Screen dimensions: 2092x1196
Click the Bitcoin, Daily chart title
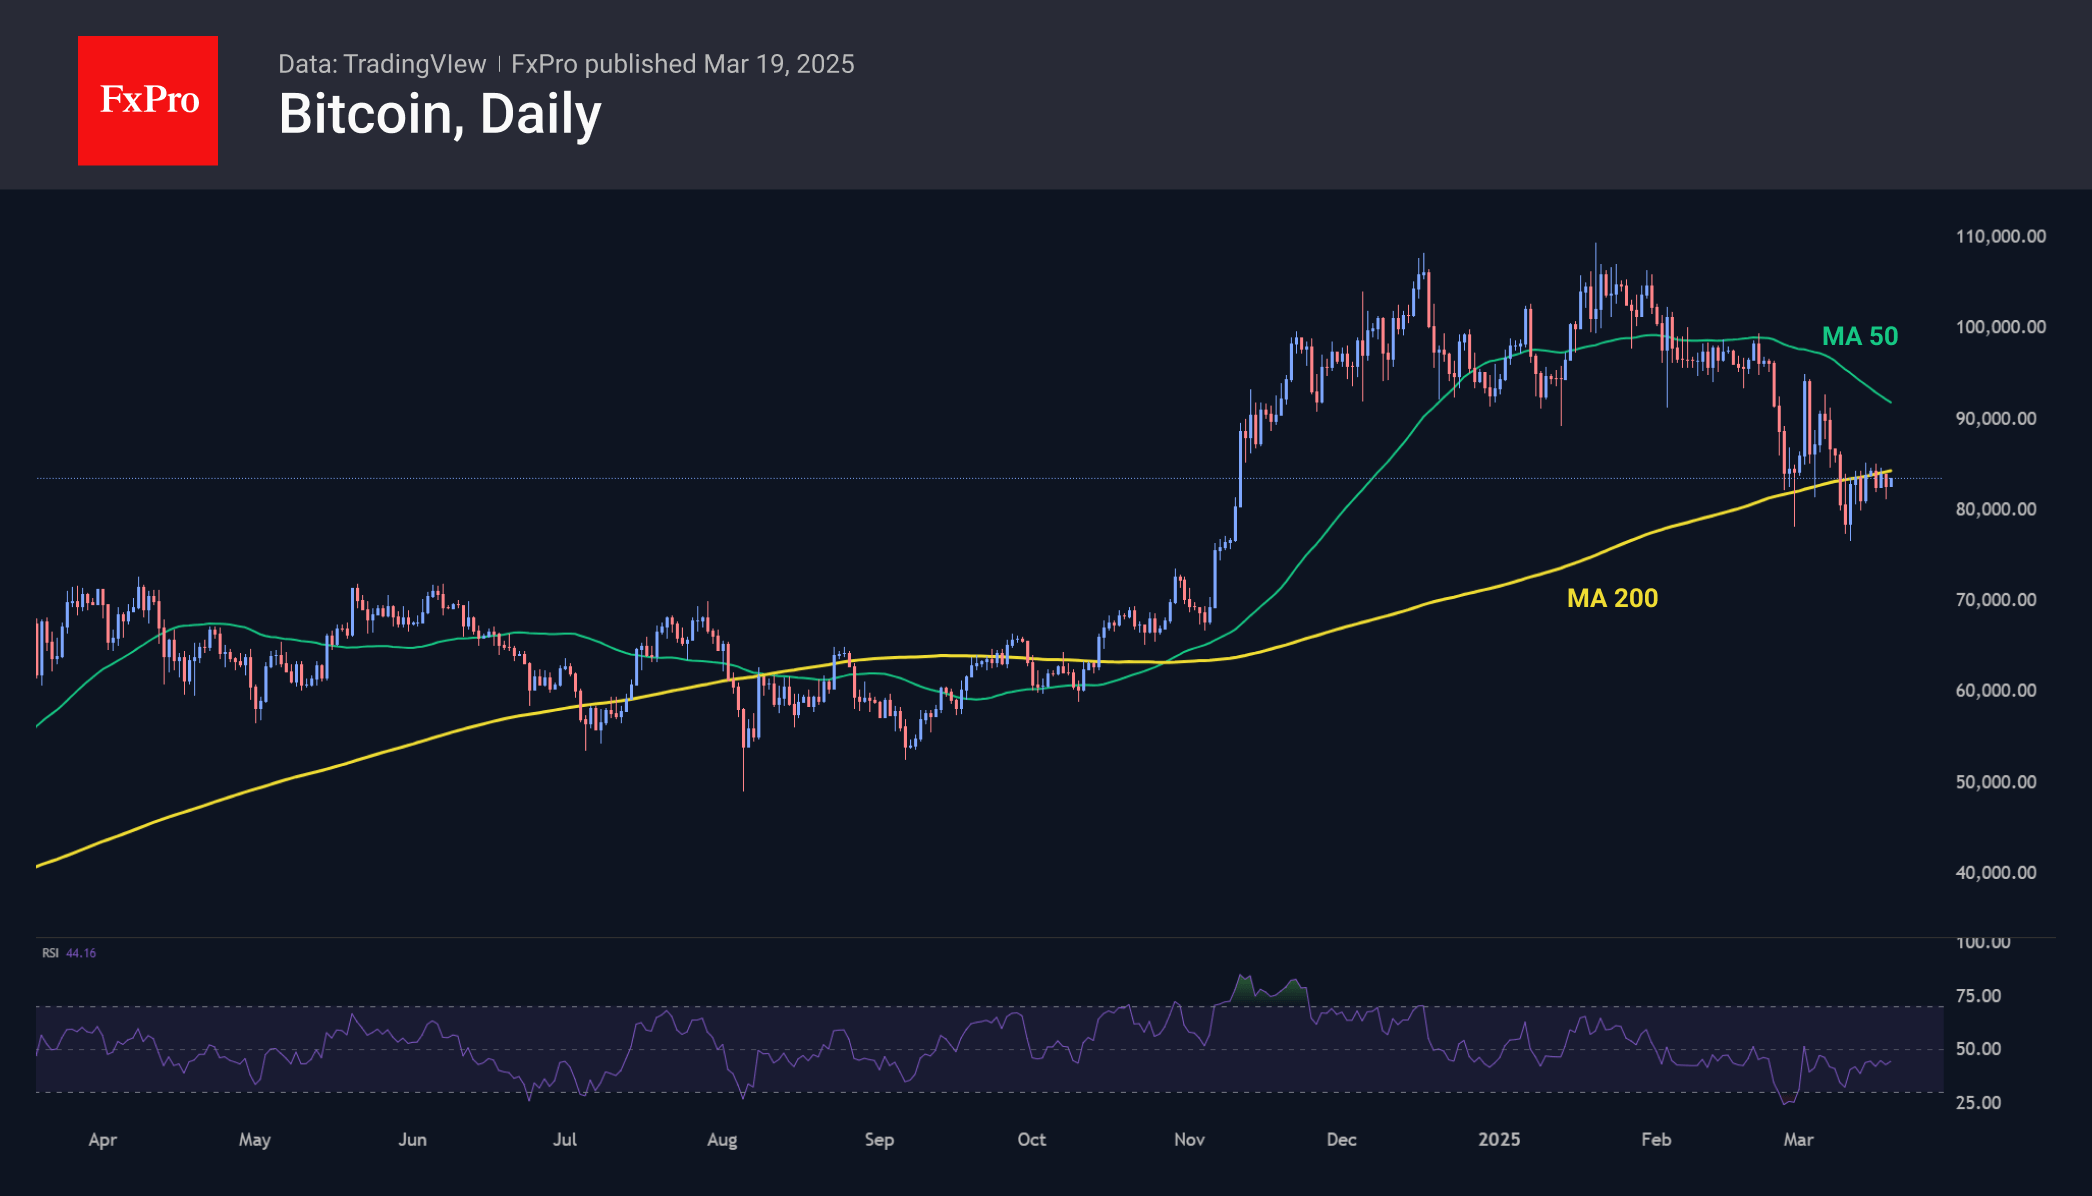pyautogui.click(x=440, y=114)
